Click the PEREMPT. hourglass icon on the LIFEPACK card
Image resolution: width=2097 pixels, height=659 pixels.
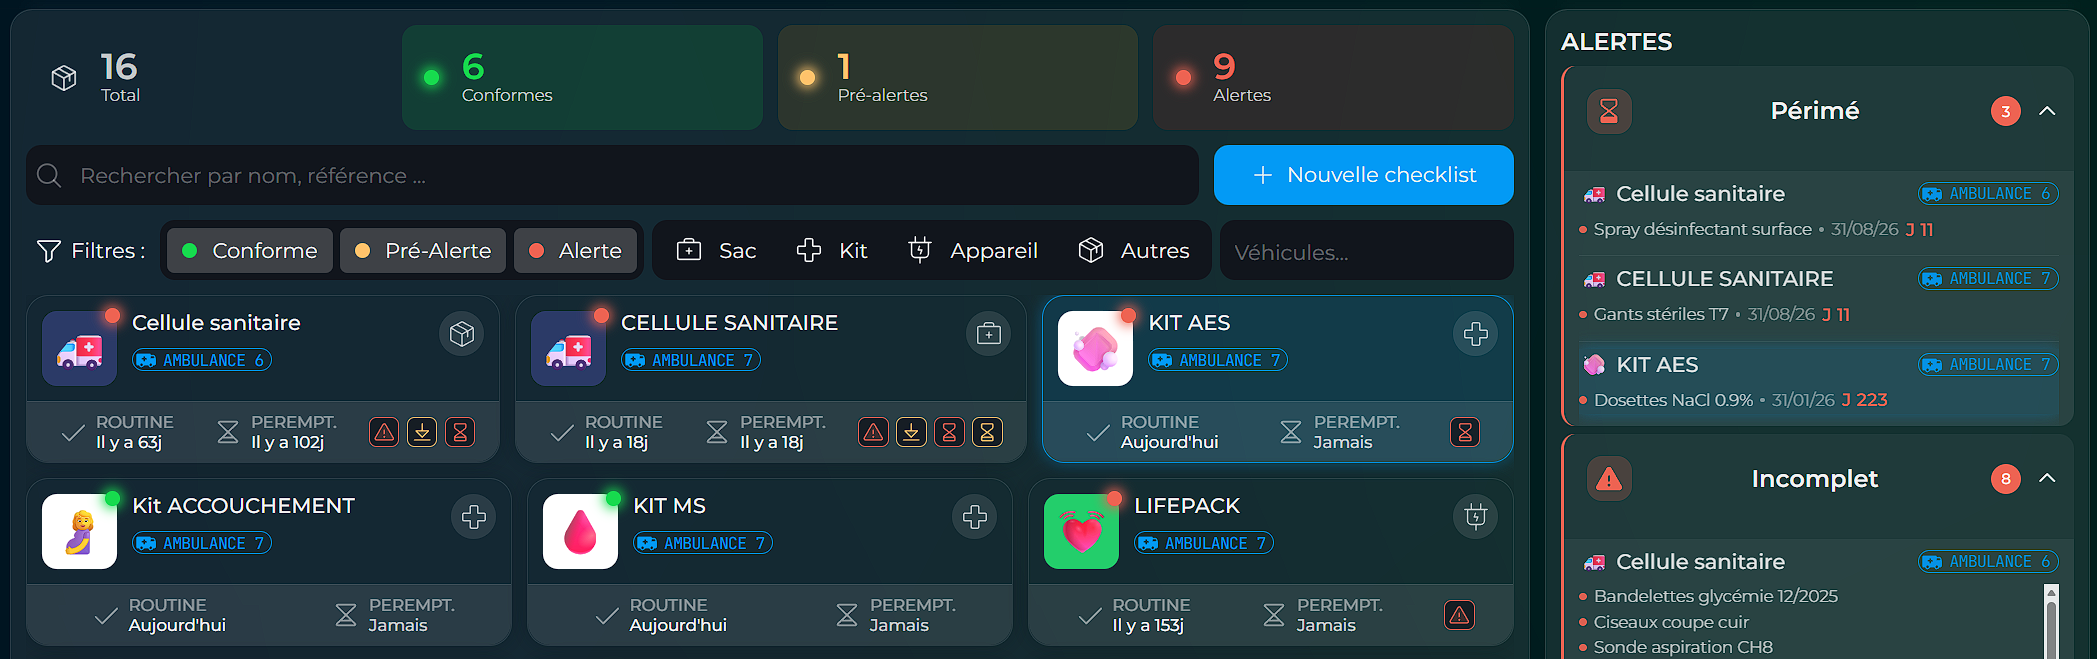(1273, 615)
